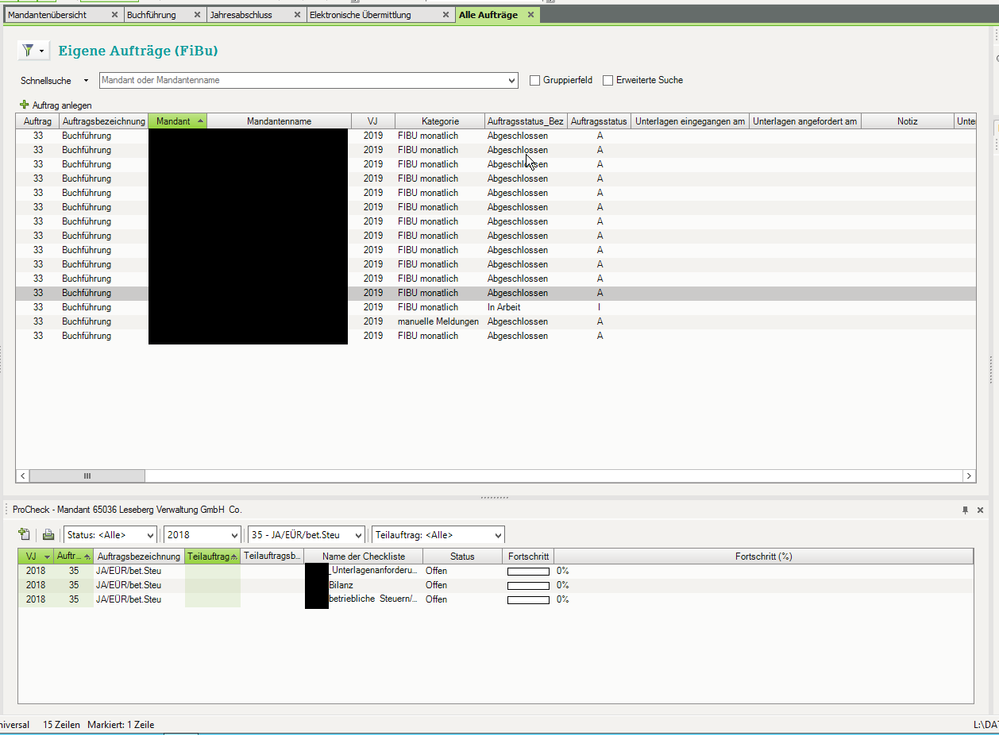The height and width of the screenshot is (735, 999).
Task: Close the ProCheck panel
Action: pos(980,510)
